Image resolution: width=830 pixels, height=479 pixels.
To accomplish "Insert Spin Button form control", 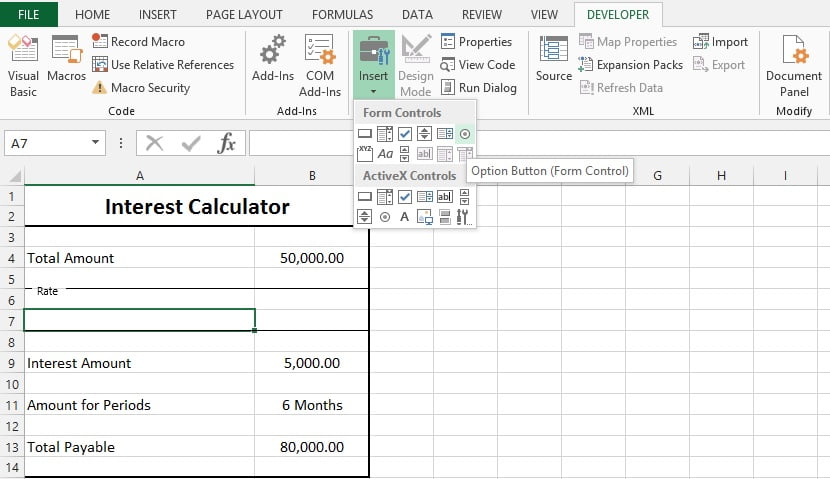I will coord(425,134).
